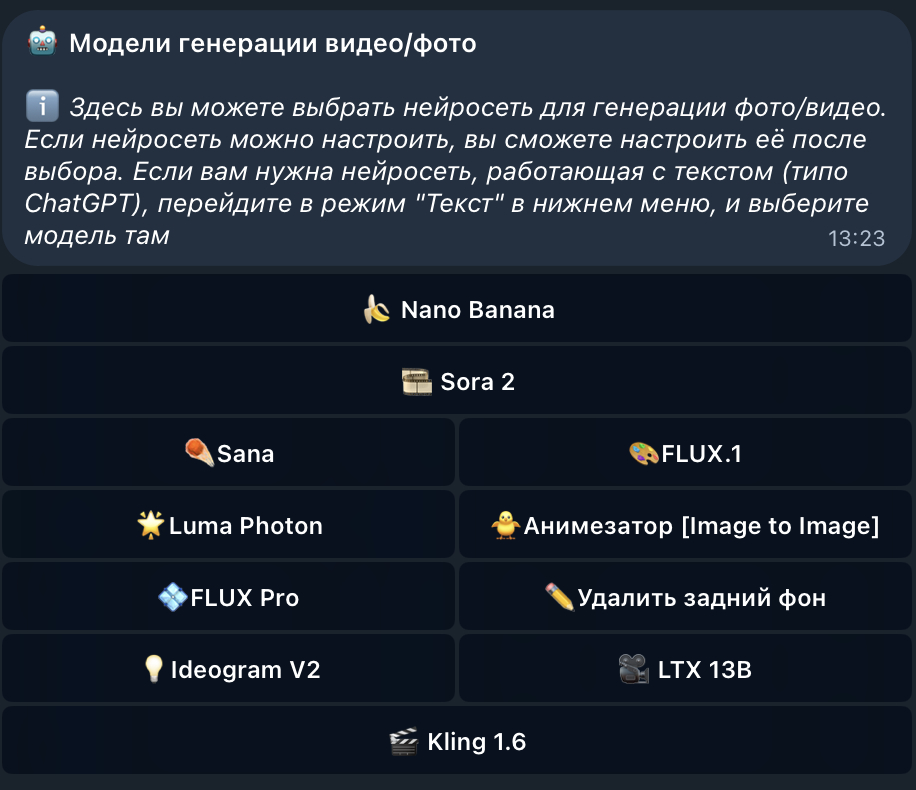The height and width of the screenshot is (790, 916).
Task: Click the blue diamond FLUX Pro icon
Action: (173, 598)
